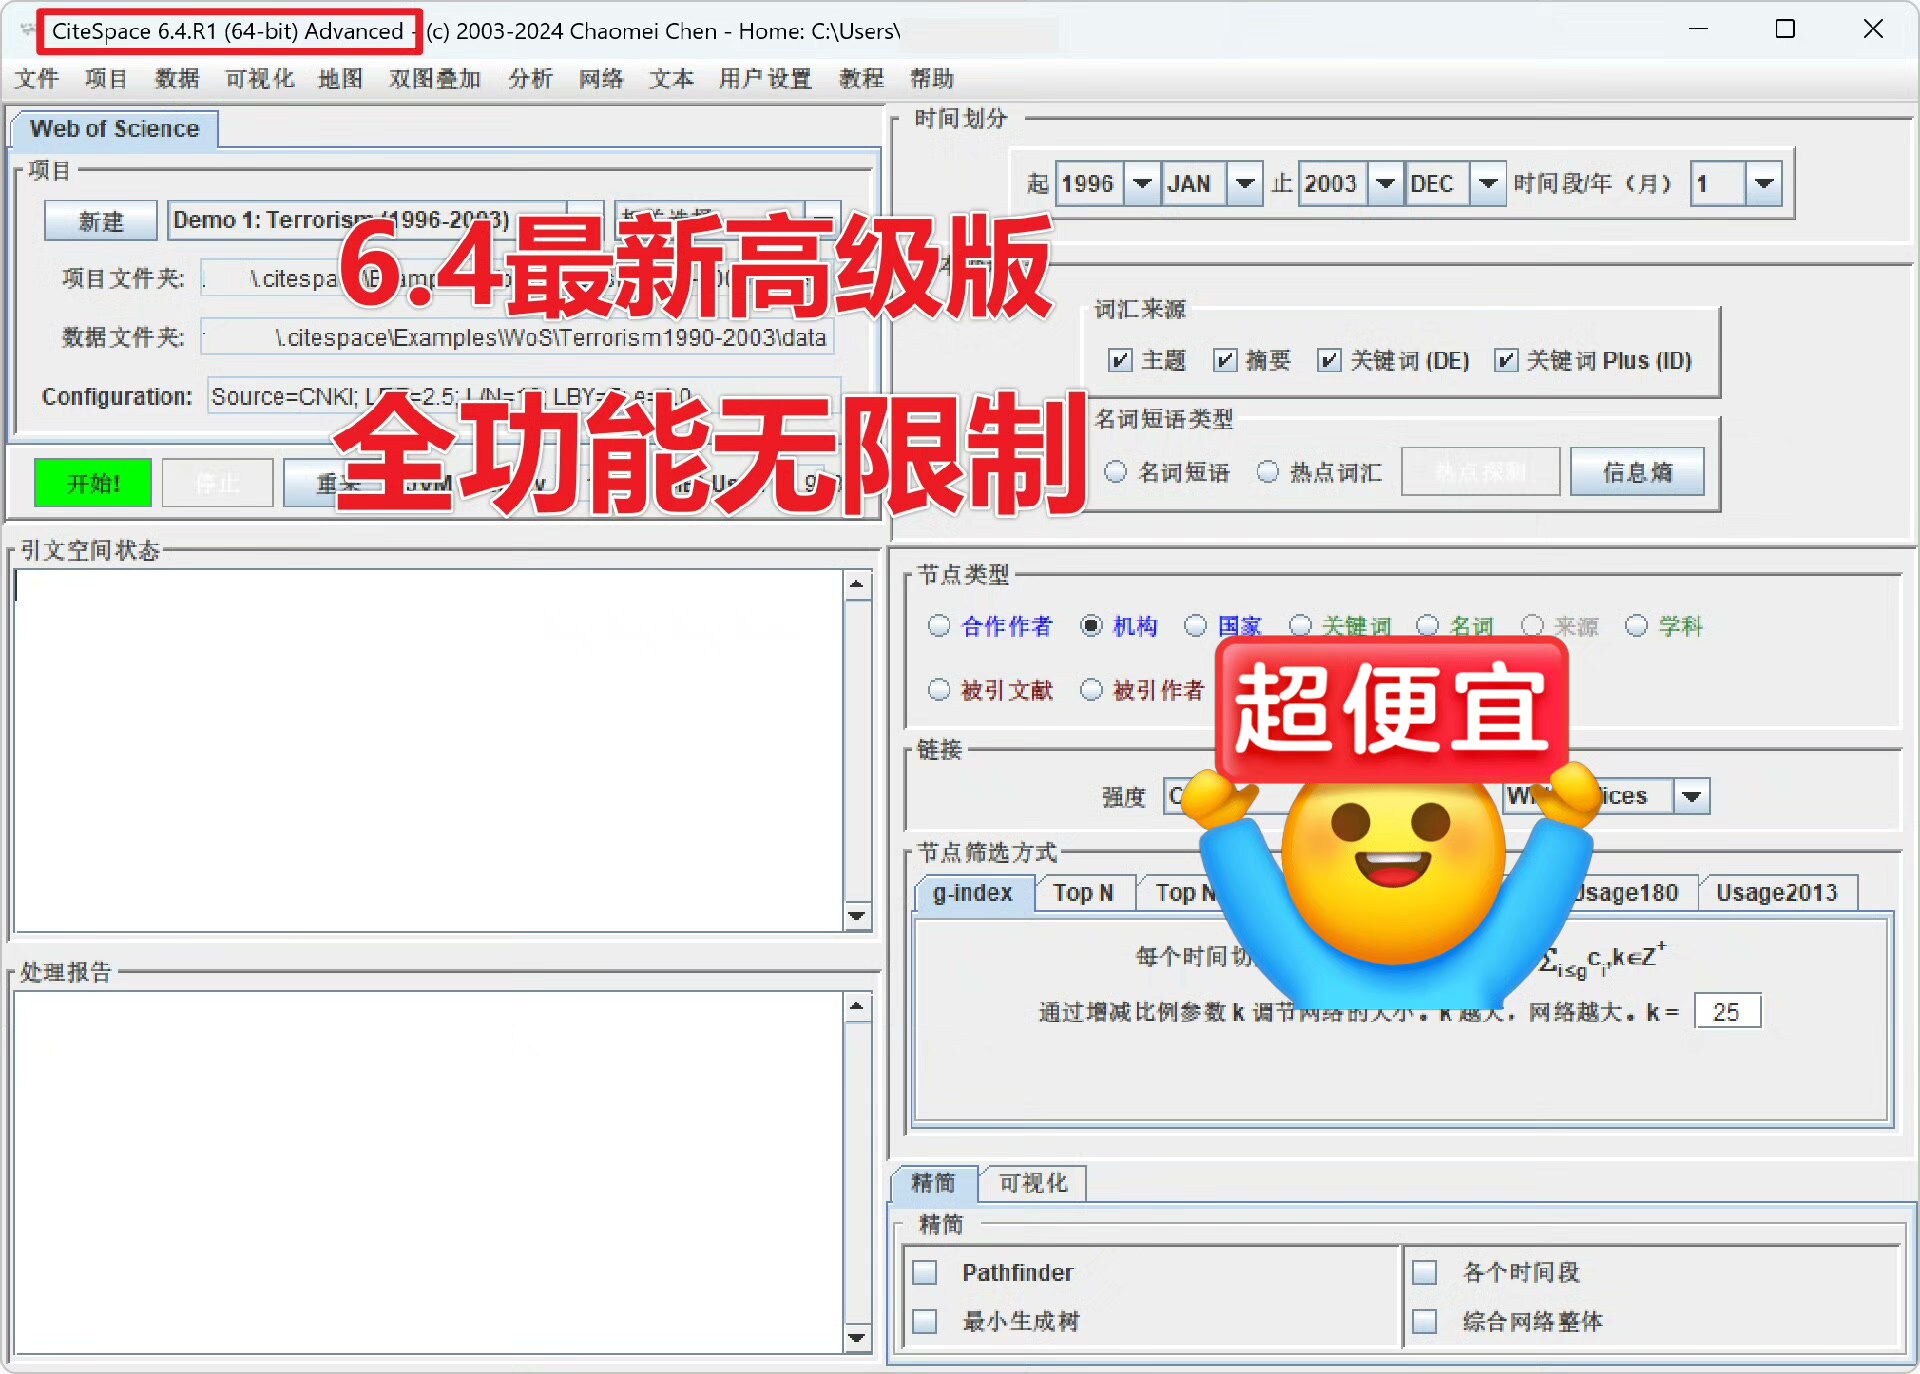Select the 热点词汇 radio button

1268,472
